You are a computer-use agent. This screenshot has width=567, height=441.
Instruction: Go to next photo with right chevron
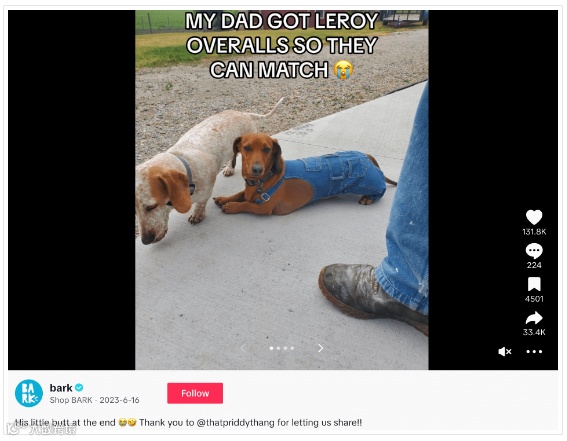(320, 348)
